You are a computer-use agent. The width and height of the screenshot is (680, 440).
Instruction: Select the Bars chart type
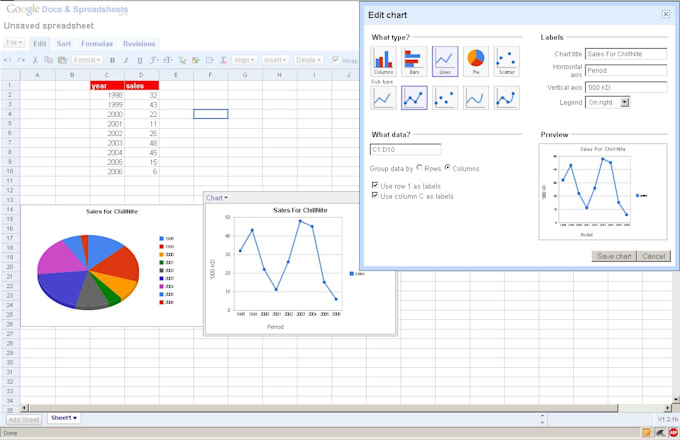click(414, 61)
